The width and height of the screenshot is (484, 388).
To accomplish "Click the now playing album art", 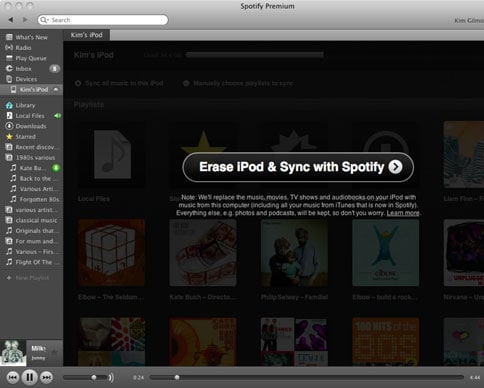I will tap(13, 353).
